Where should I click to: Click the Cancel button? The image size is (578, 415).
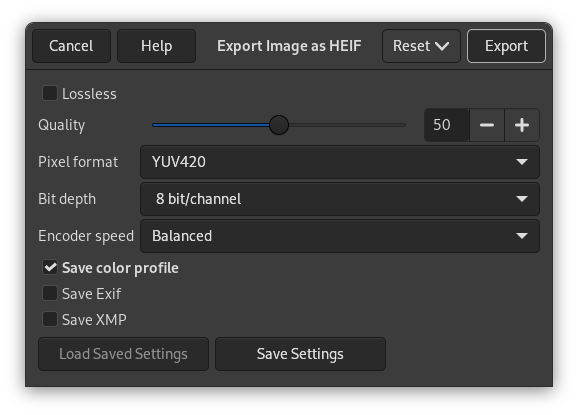click(x=71, y=46)
